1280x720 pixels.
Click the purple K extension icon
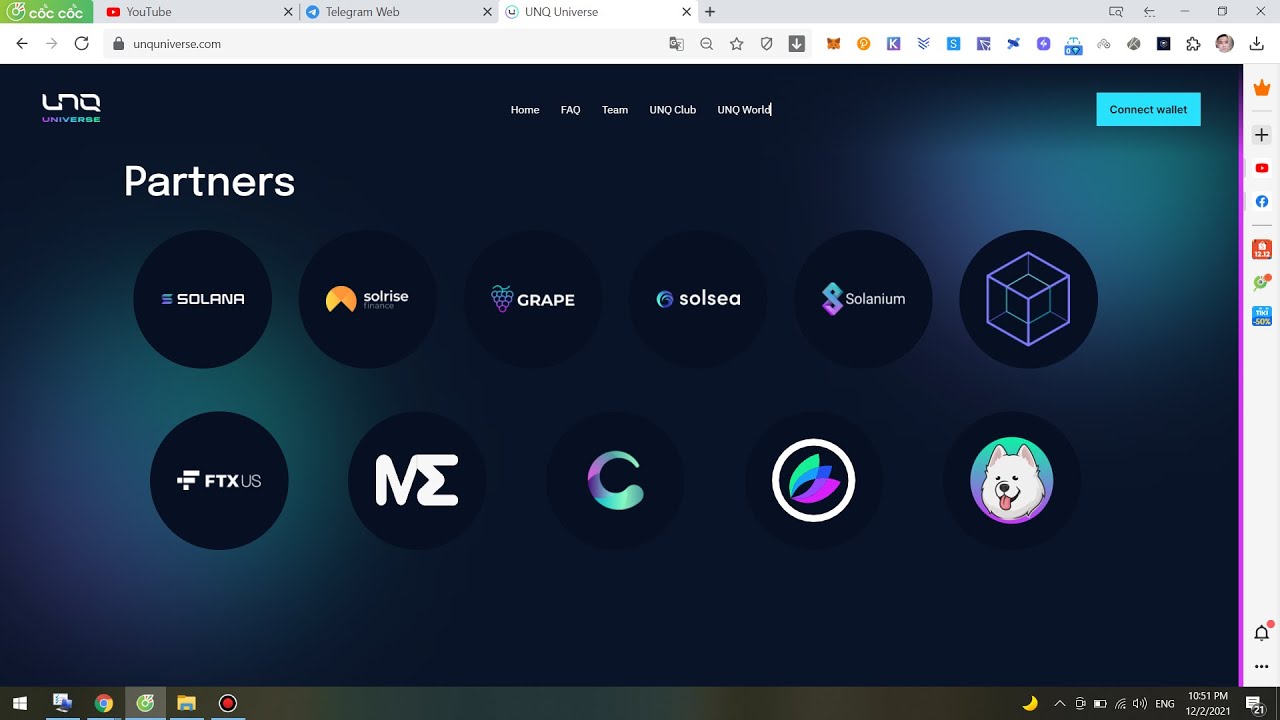(893, 44)
